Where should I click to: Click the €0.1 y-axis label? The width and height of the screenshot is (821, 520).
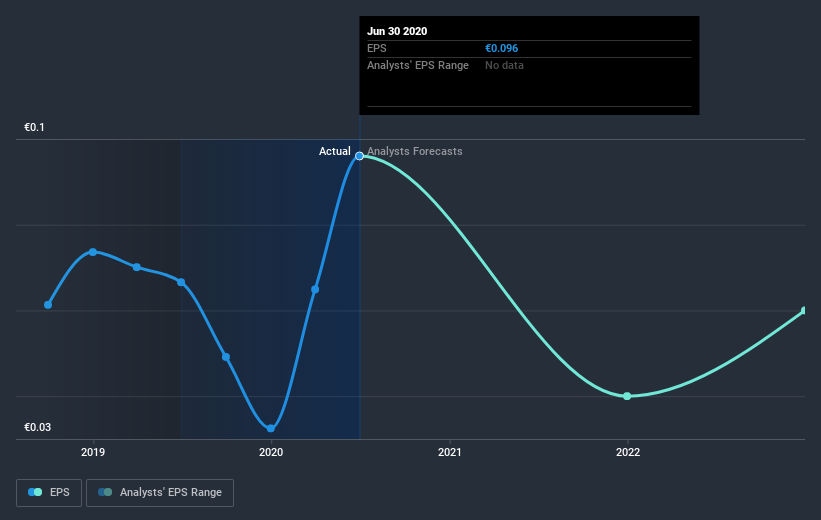click(x=35, y=127)
